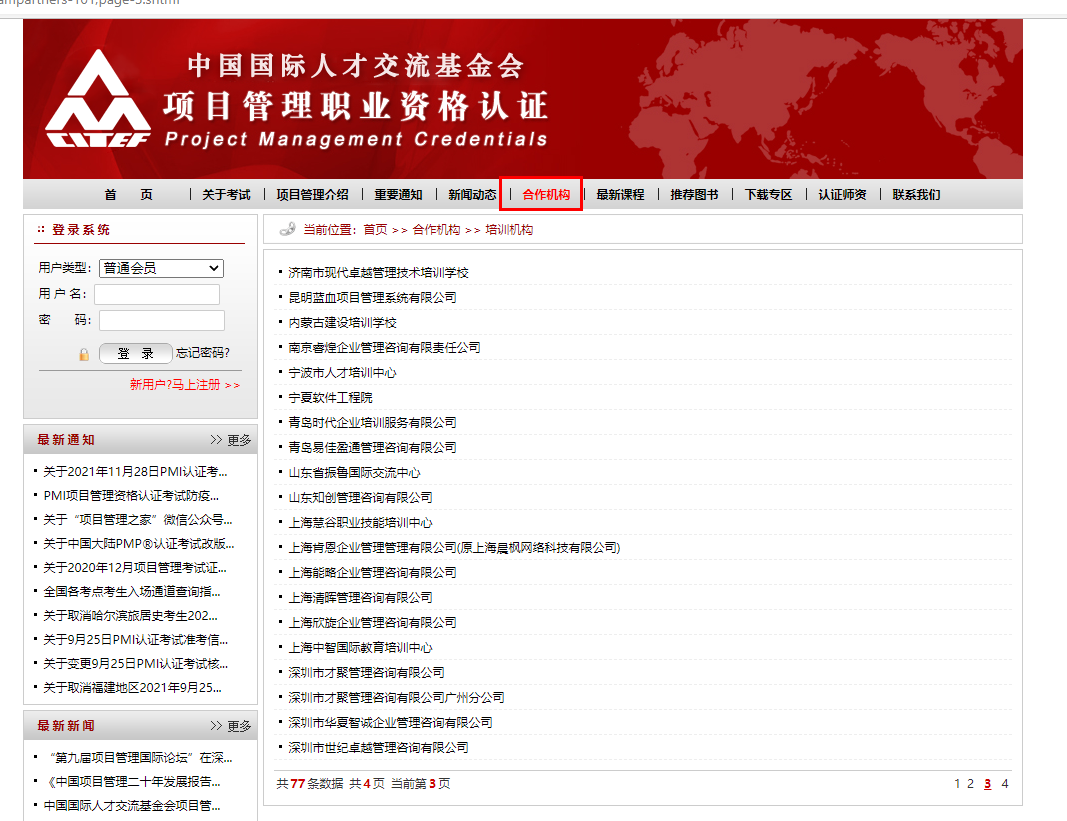Open the 下载专区 menu item
The width and height of the screenshot is (1067, 821).
768,195
